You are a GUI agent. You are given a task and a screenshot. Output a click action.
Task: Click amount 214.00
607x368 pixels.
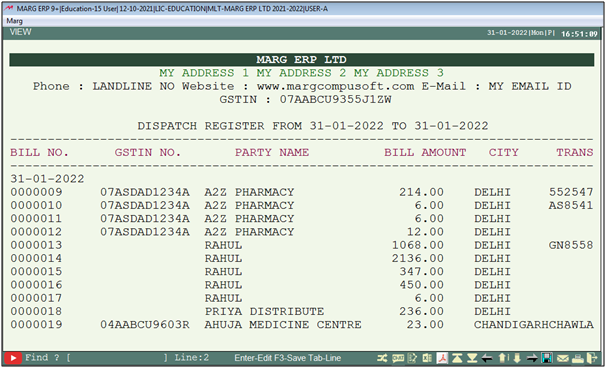tap(422, 192)
